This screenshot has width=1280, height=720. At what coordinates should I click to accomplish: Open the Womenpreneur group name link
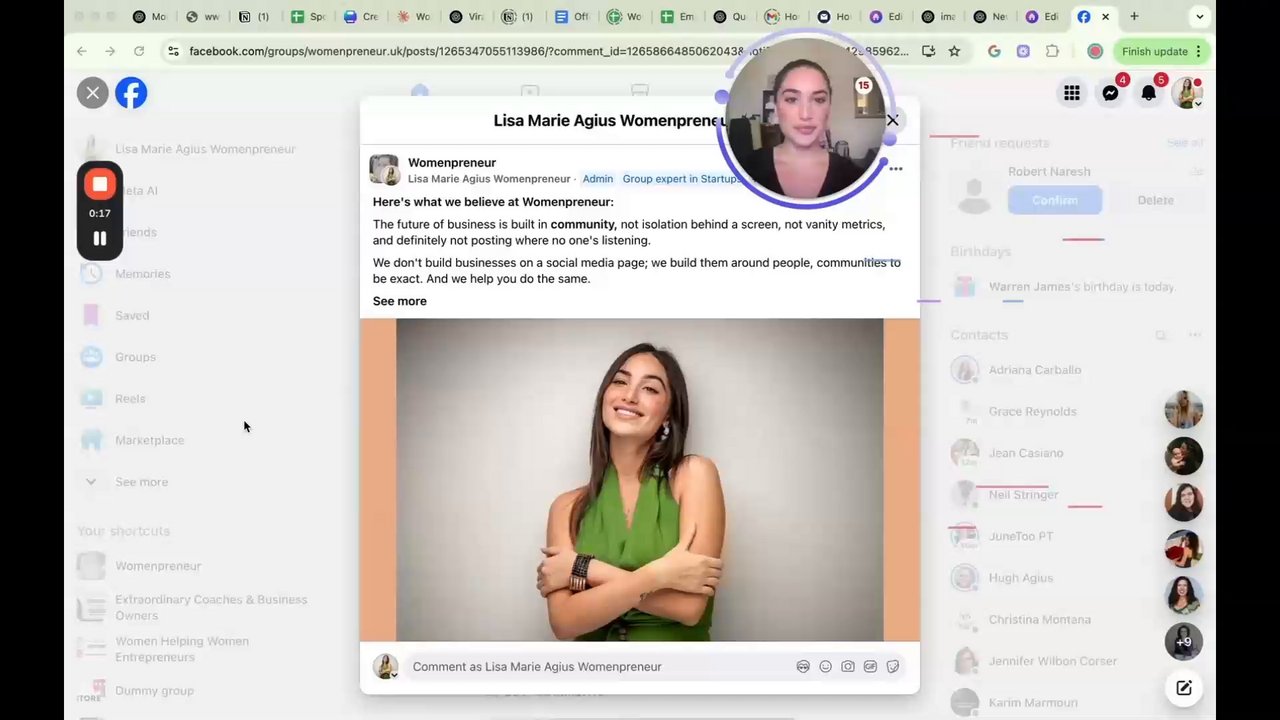(452, 163)
